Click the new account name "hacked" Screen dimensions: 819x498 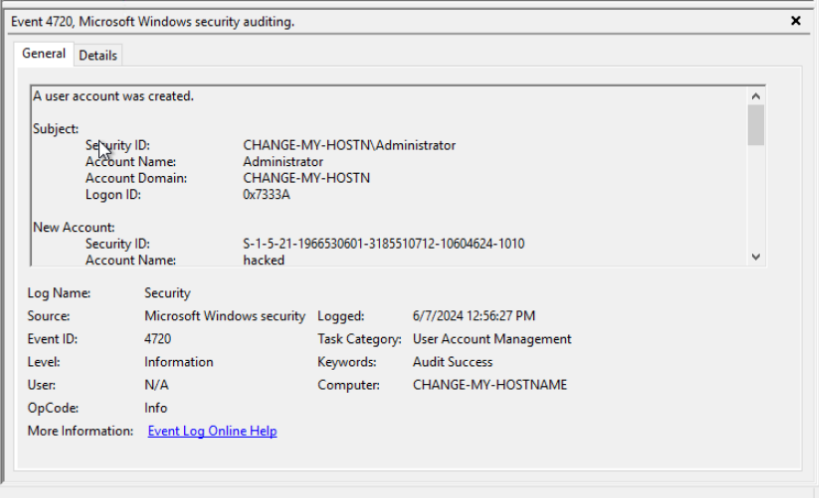point(264,260)
